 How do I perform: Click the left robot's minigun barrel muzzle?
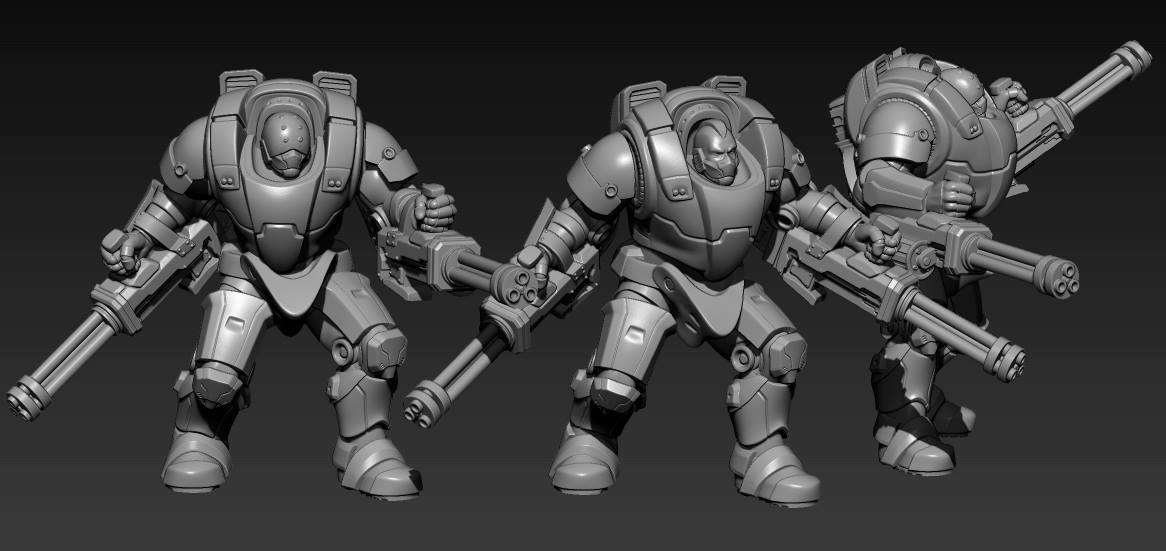point(22,398)
